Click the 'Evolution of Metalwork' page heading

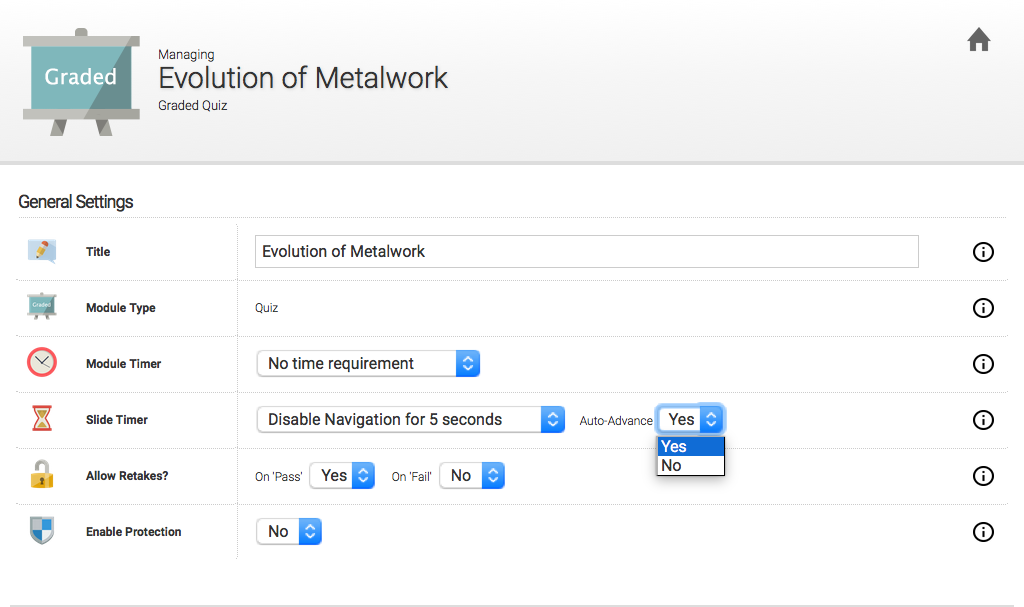click(x=303, y=78)
